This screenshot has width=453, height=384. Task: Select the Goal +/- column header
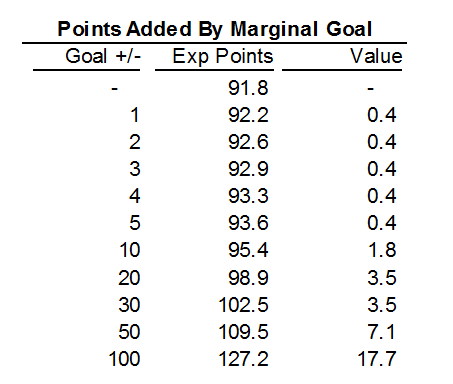pos(103,56)
